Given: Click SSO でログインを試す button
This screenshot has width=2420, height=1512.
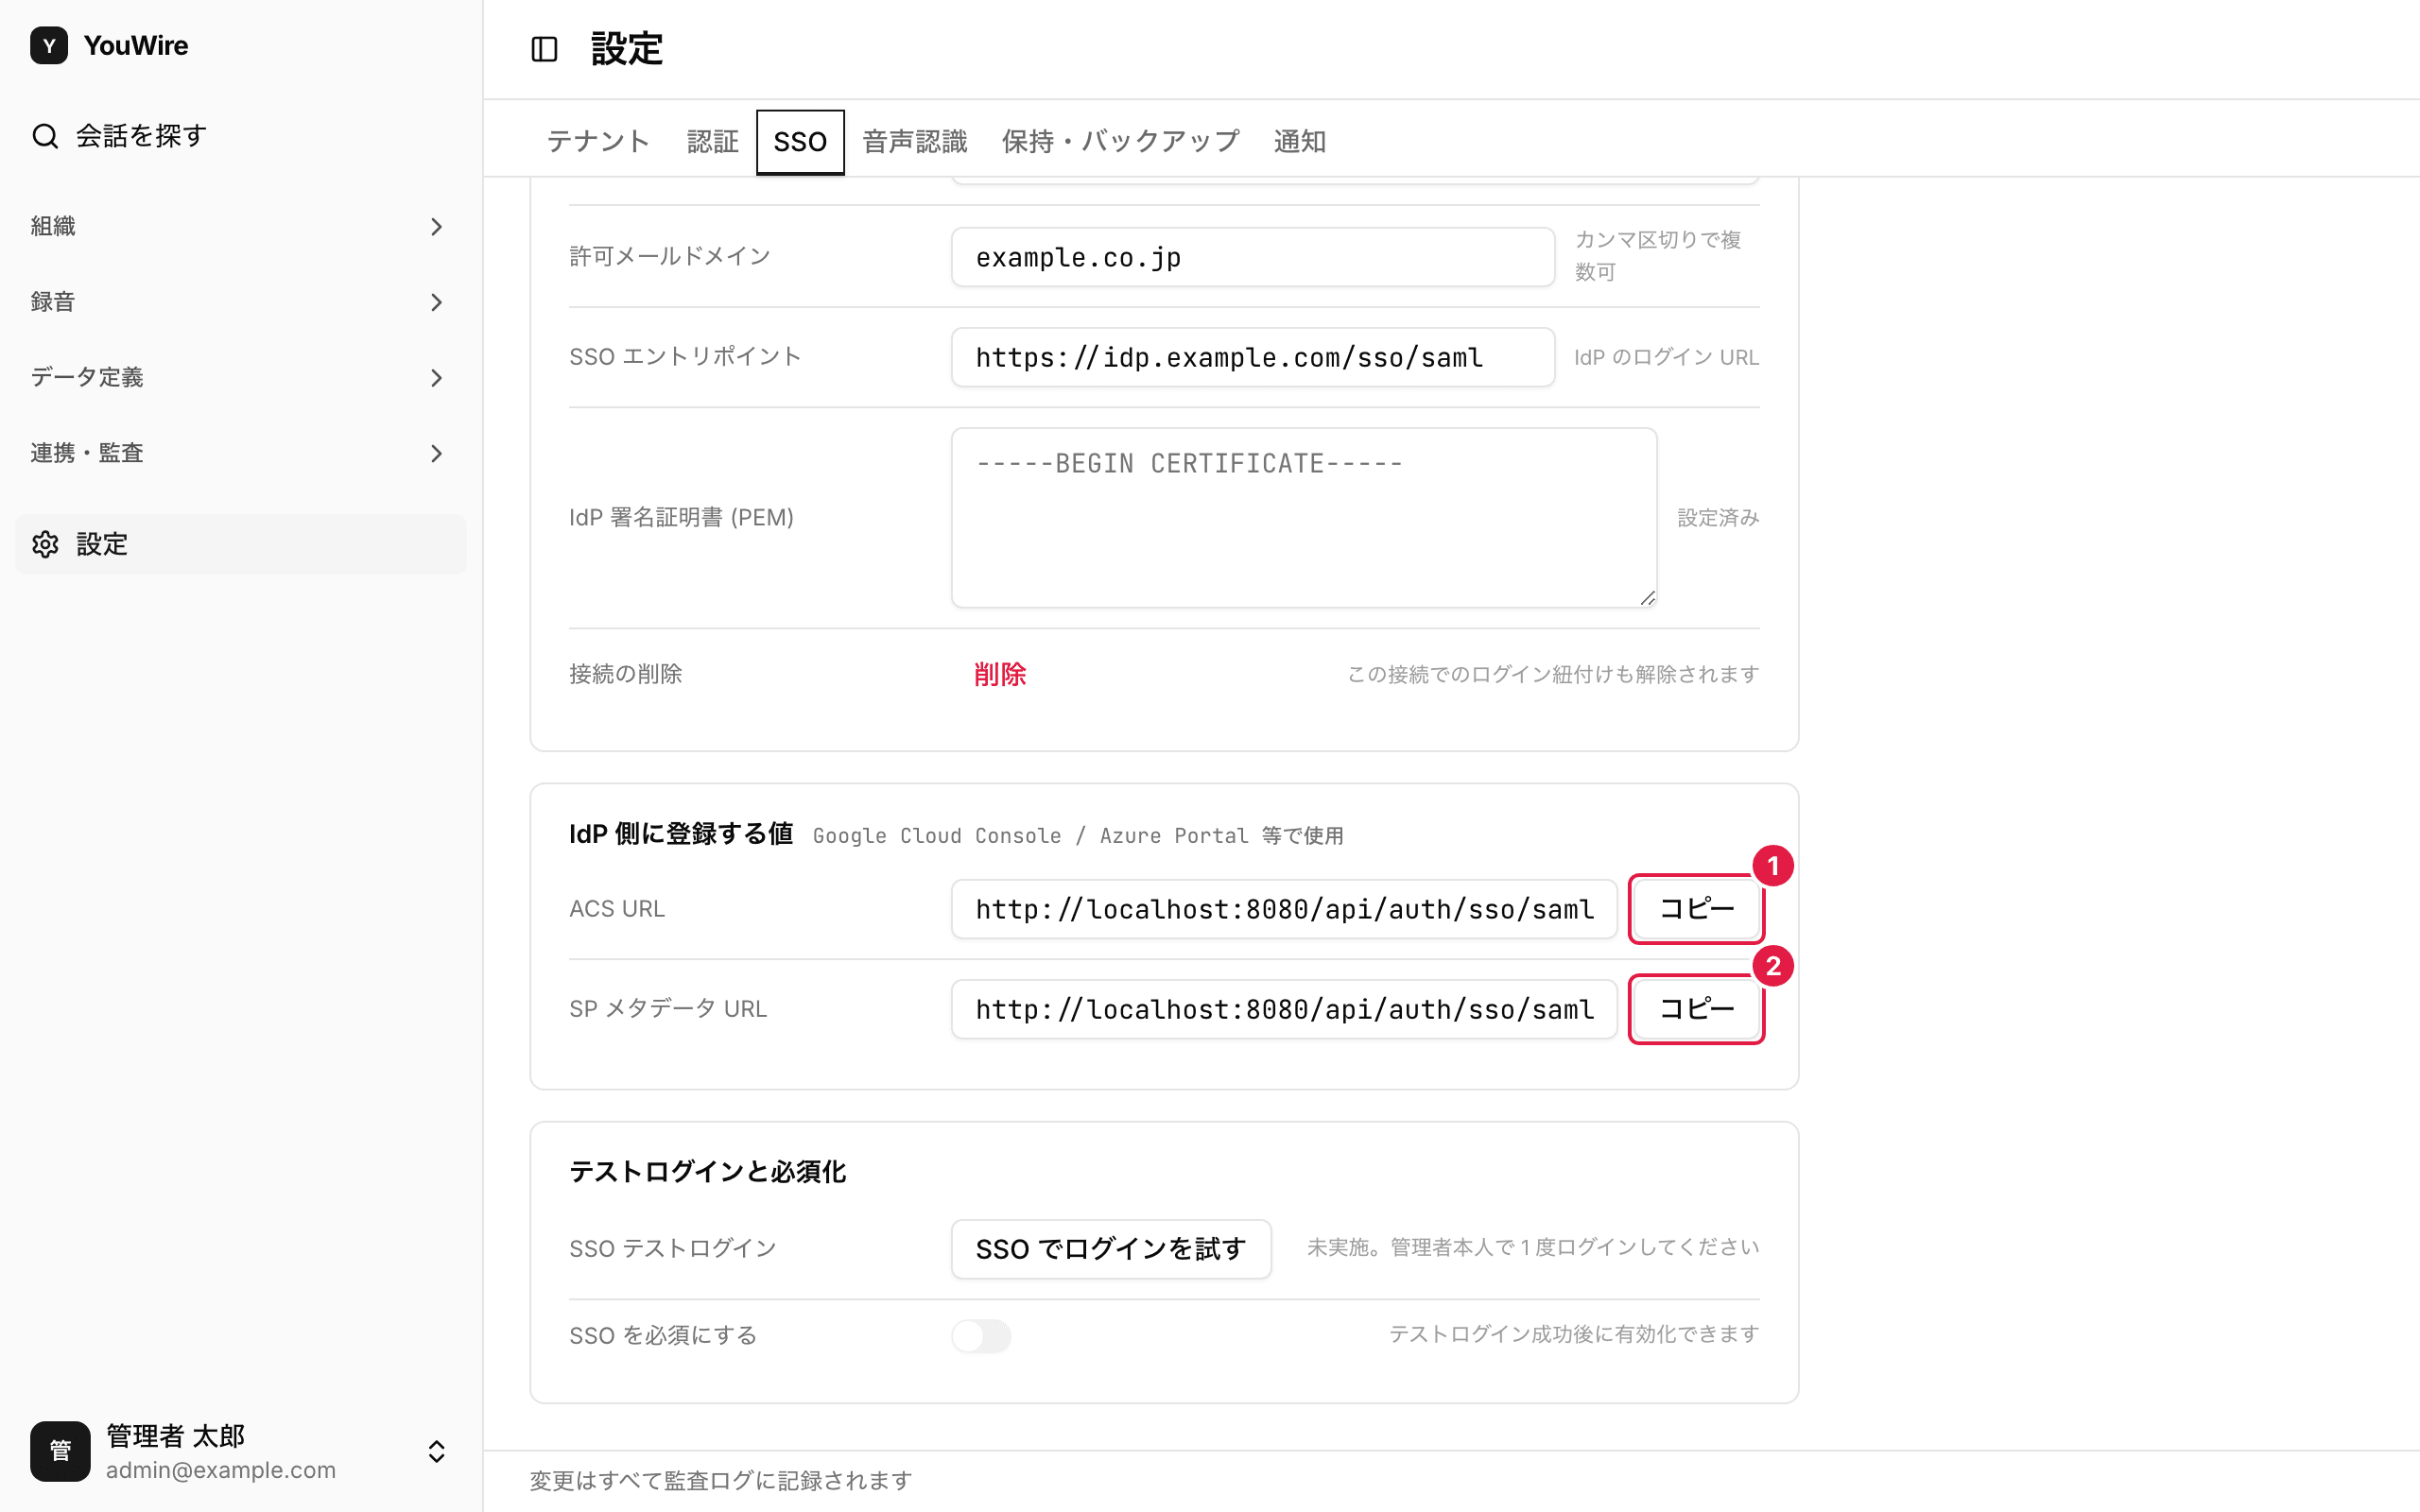Looking at the screenshot, I should coord(1111,1249).
